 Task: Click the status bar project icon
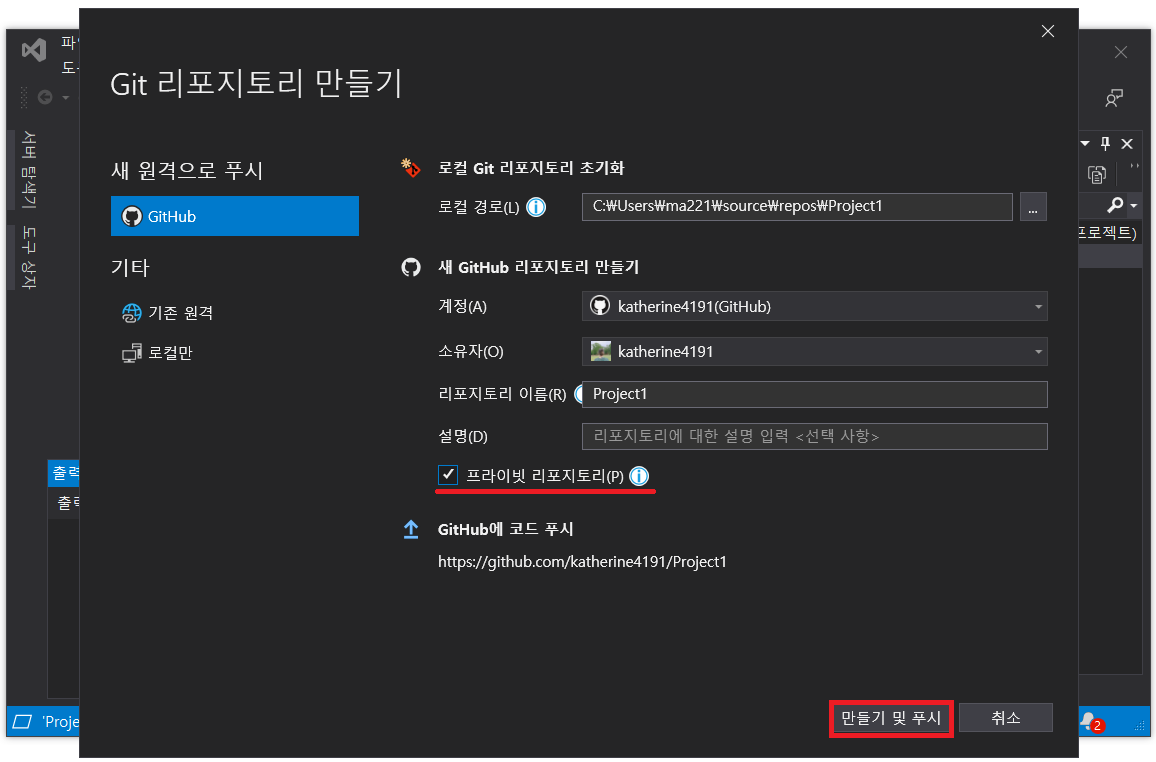23,721
